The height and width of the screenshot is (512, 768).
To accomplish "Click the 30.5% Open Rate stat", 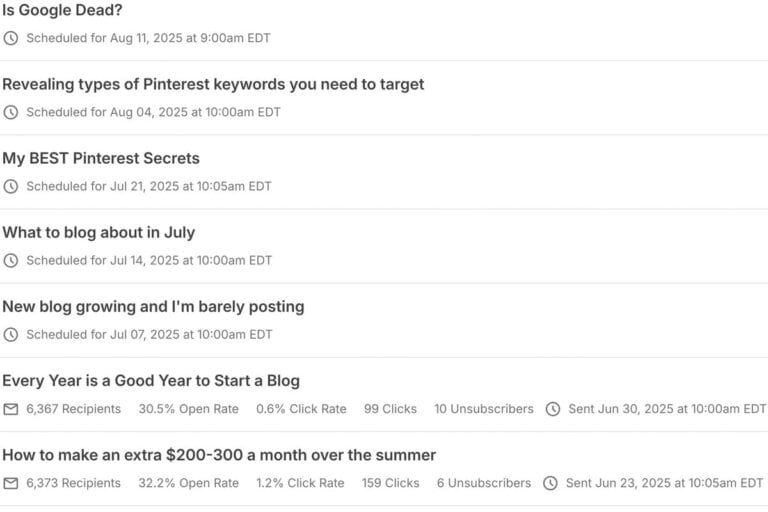I will click(189, 409).
